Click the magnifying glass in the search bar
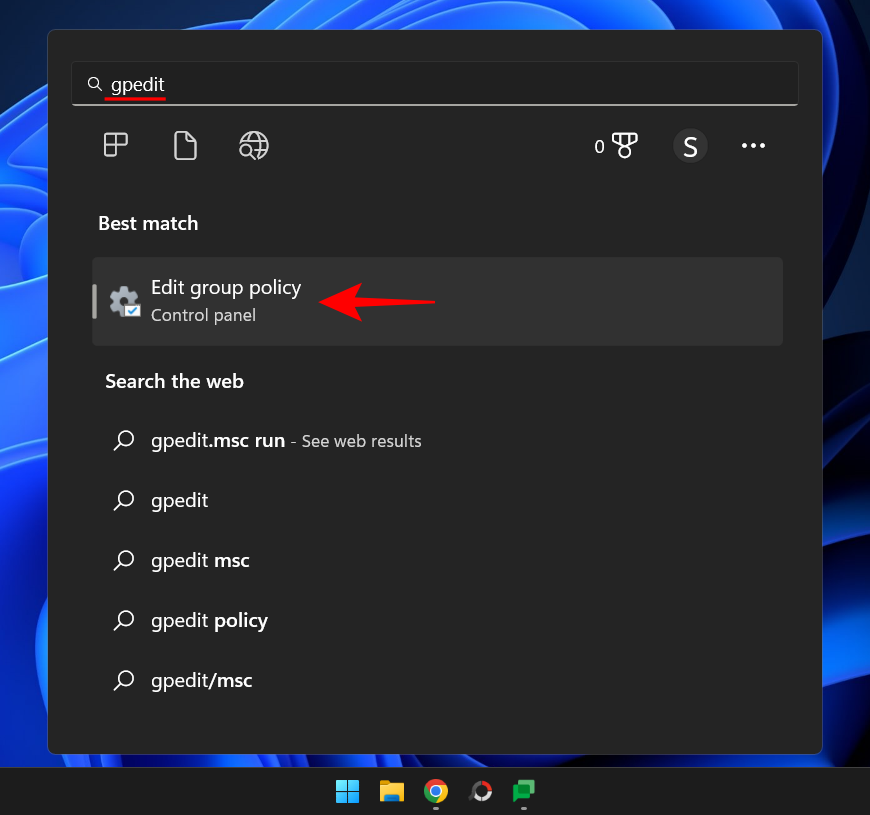870x815 pixels. click(94, 83)
